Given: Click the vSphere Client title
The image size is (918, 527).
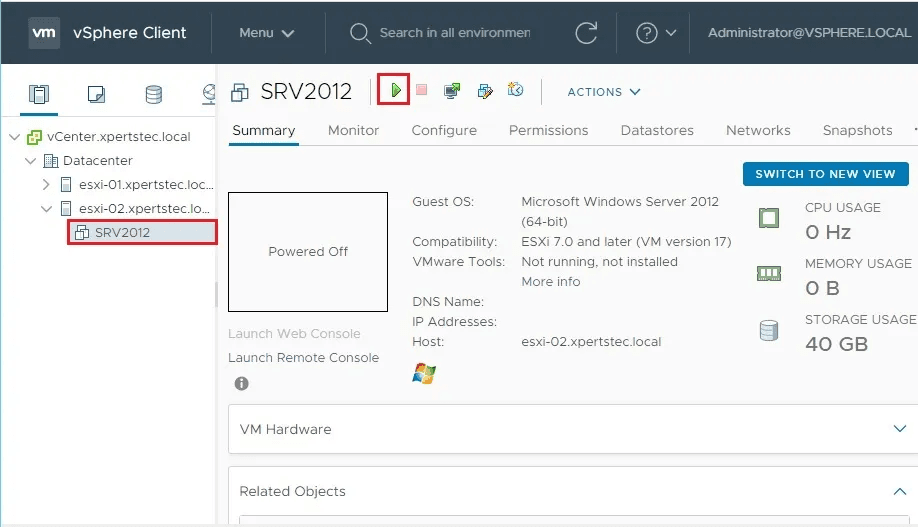Looking at the screenshot, I should click(x=129, y=33).
